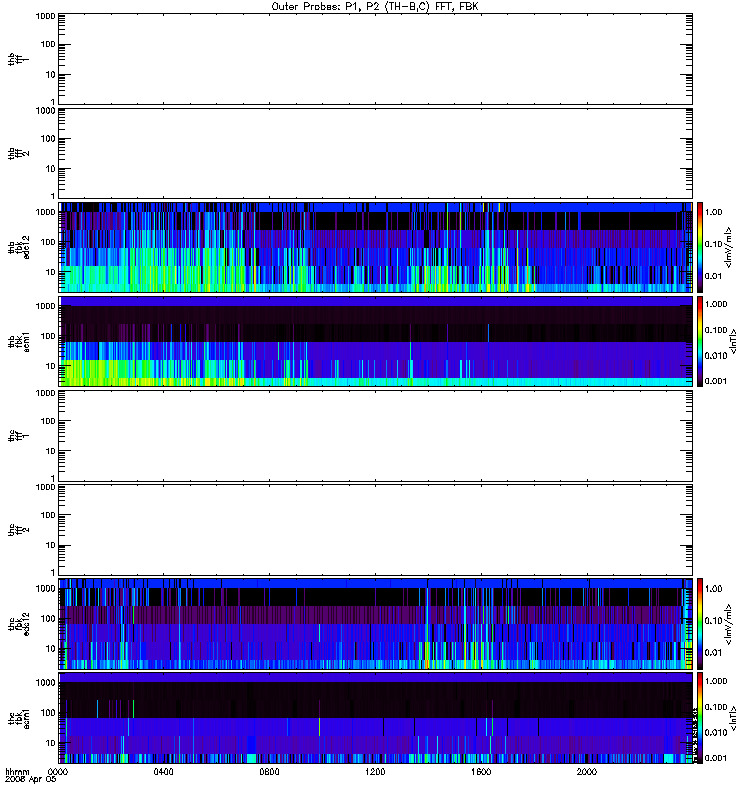
Task: Click the '100' tick on thc fbk edc12 axis
Action: click(48, 618)
